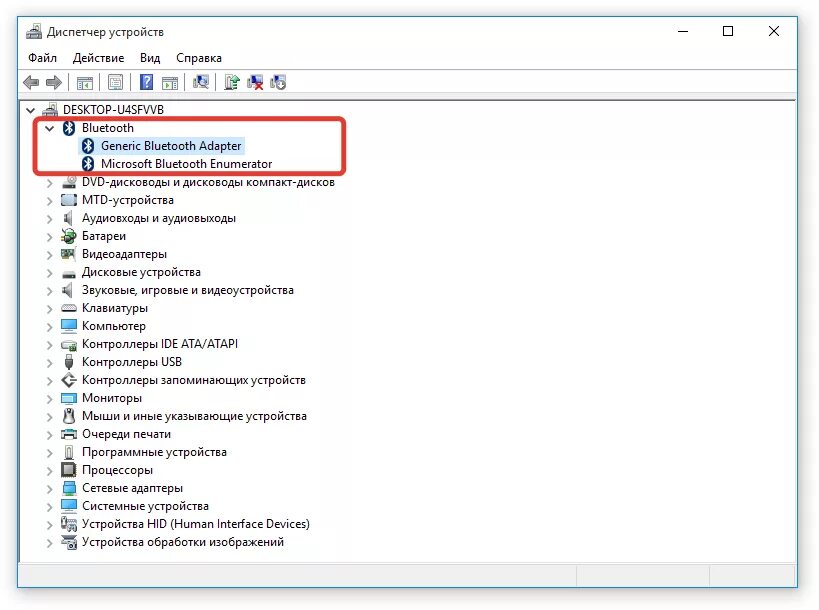Expand Аудиовходы и аудиовыходы
The height and width of the screenshot is (610, 819).
click(x=50, y=219)
